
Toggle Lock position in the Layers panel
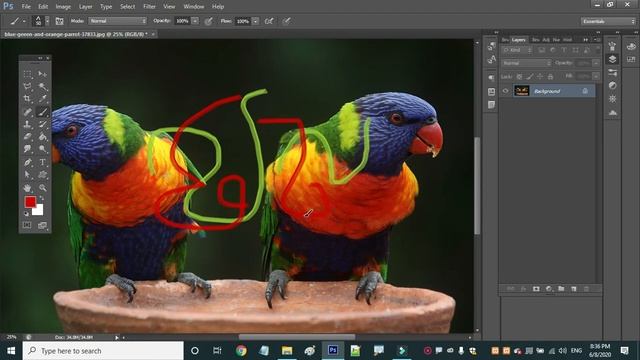[x=540, y=76]
